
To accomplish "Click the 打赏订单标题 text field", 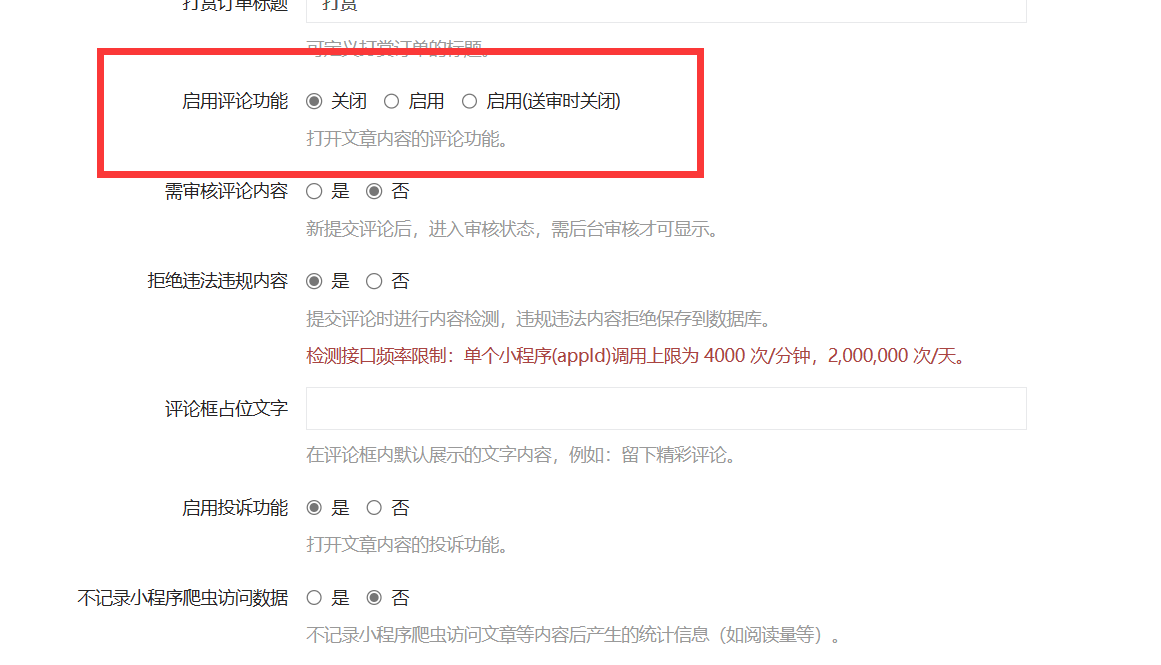I will point(666,9).
